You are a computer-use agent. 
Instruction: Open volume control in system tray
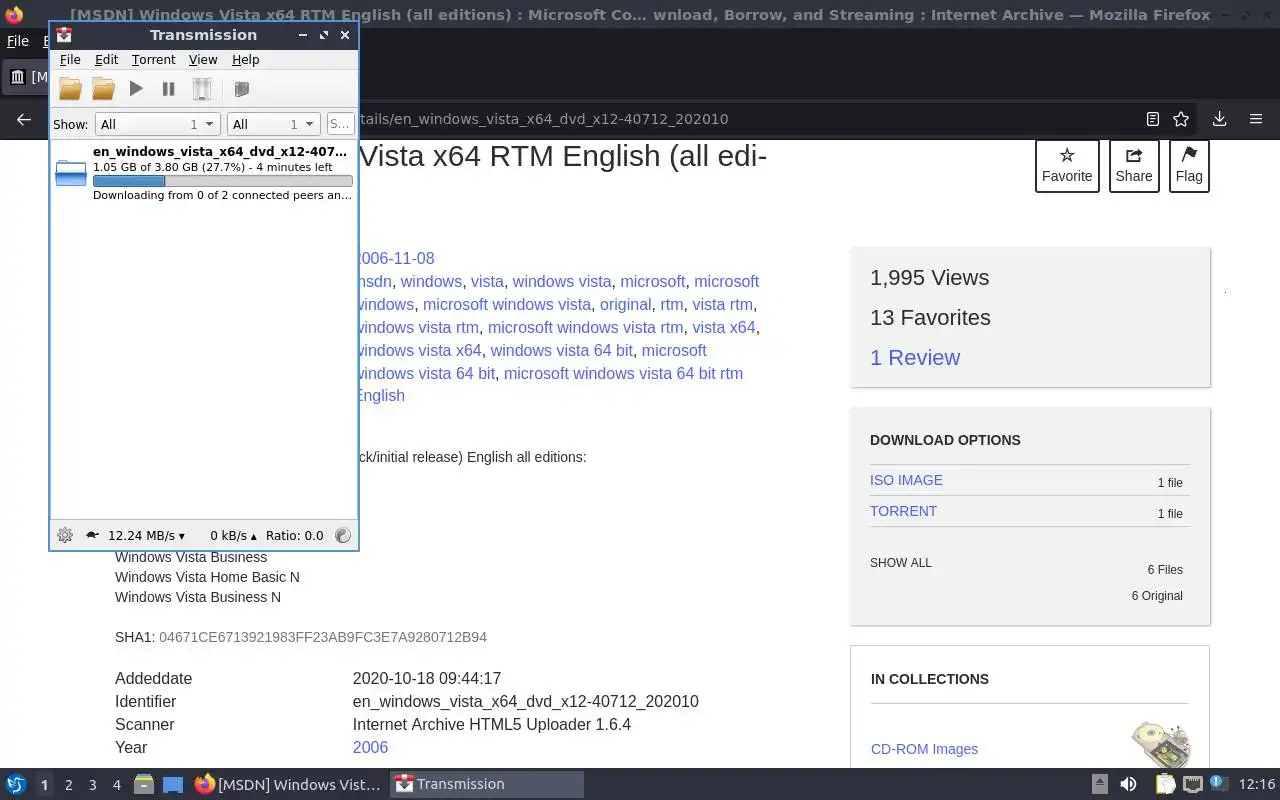(x=1128, y=785)
